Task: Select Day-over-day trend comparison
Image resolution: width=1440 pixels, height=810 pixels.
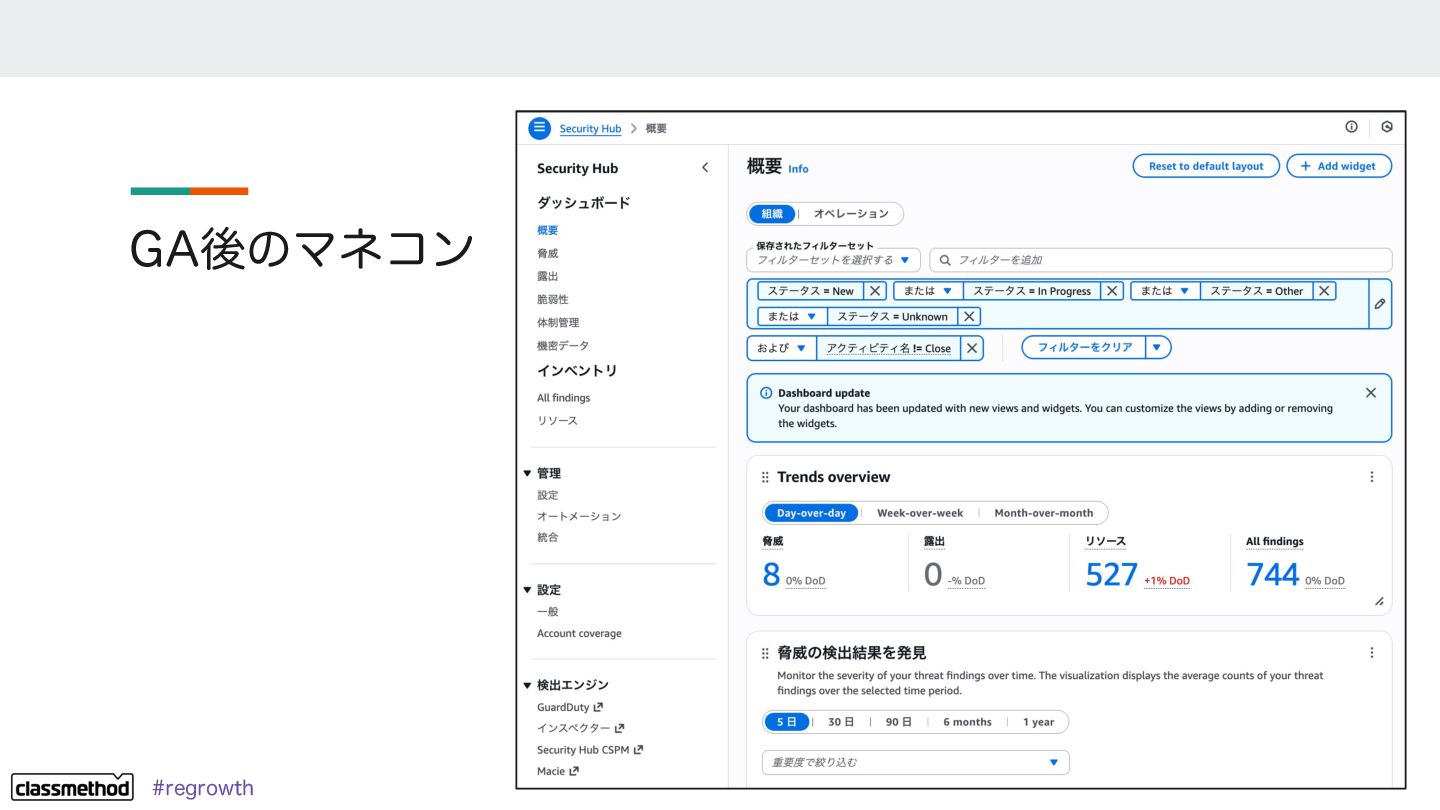Action: (811, 513)
